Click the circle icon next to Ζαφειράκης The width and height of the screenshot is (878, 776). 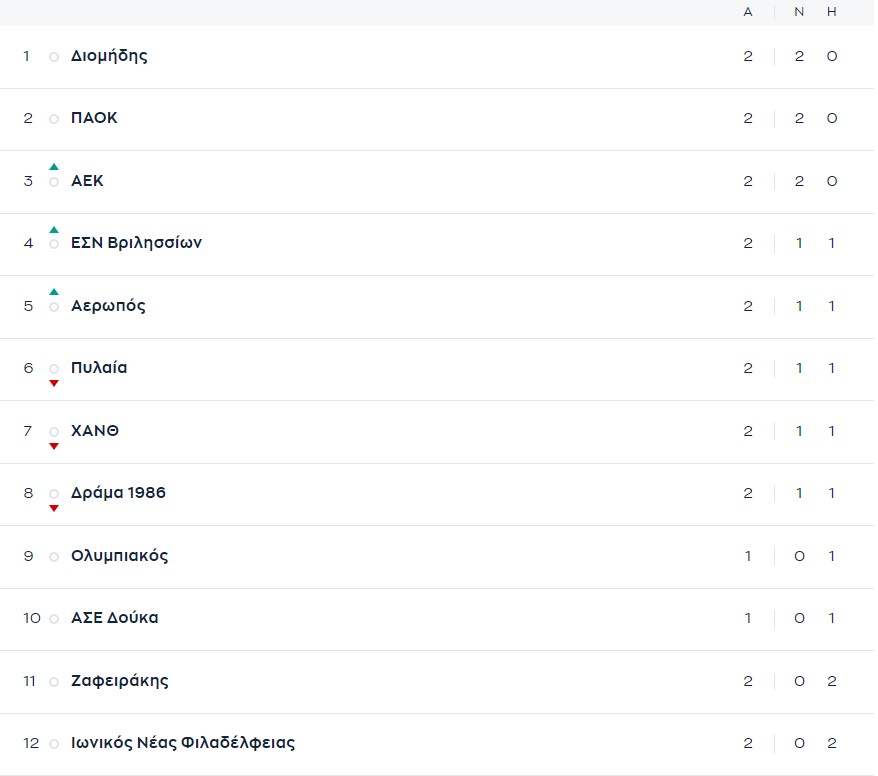[x=54, y=682]
